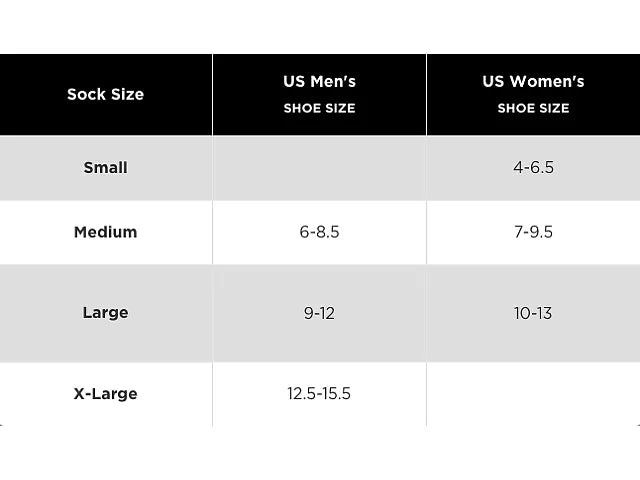Click the 9-12 men's shoe size value
Viewport: 640px width, 480px height.
(319, 313)
